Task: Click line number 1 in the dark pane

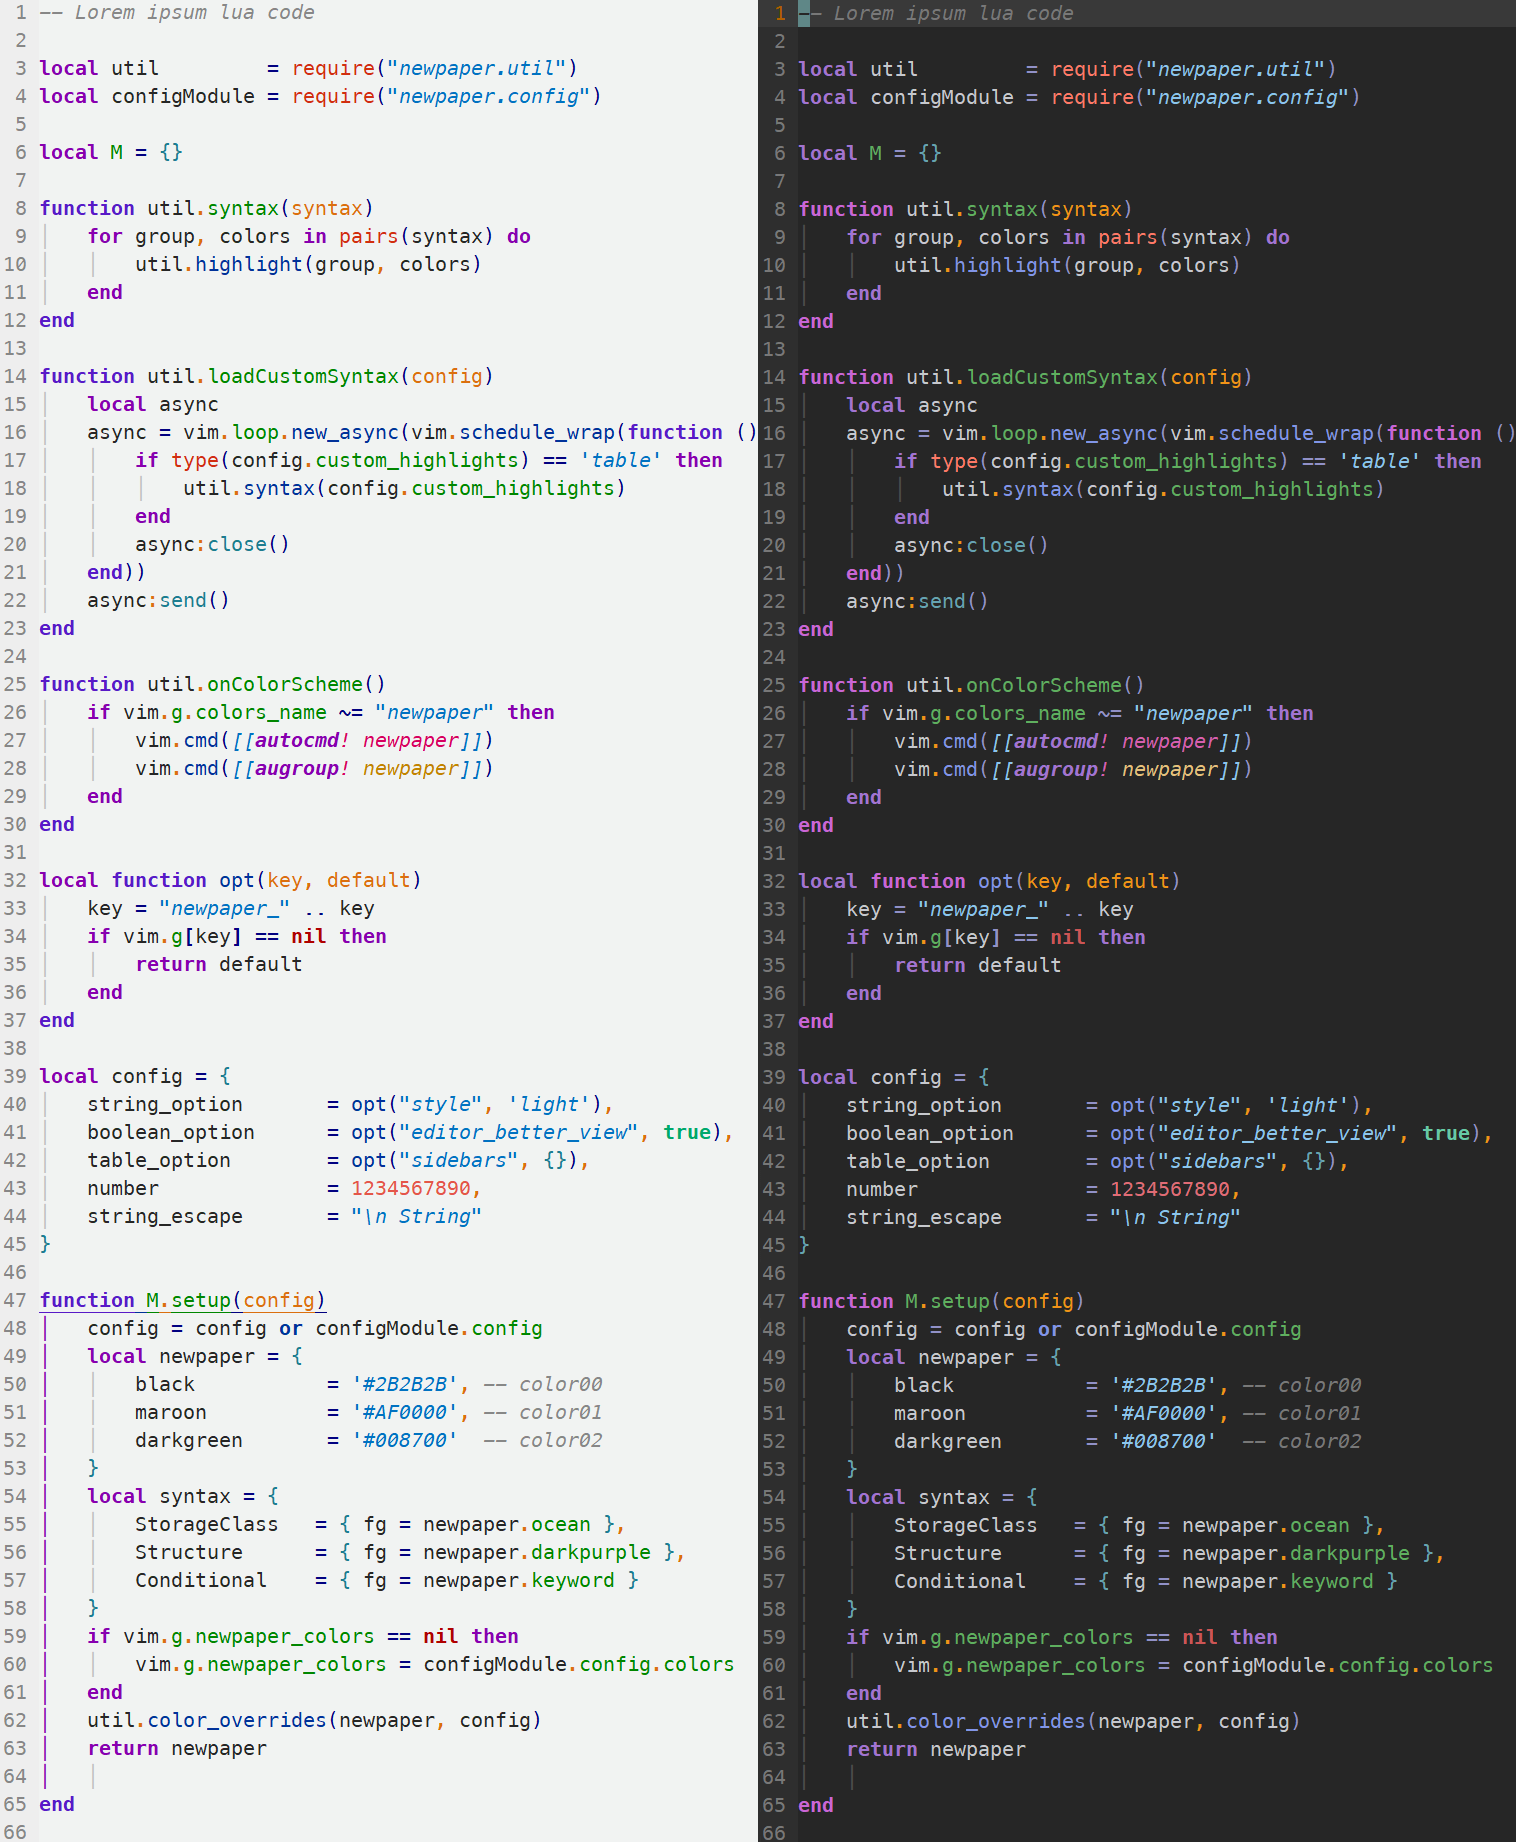Action: (x=780, y=13)
